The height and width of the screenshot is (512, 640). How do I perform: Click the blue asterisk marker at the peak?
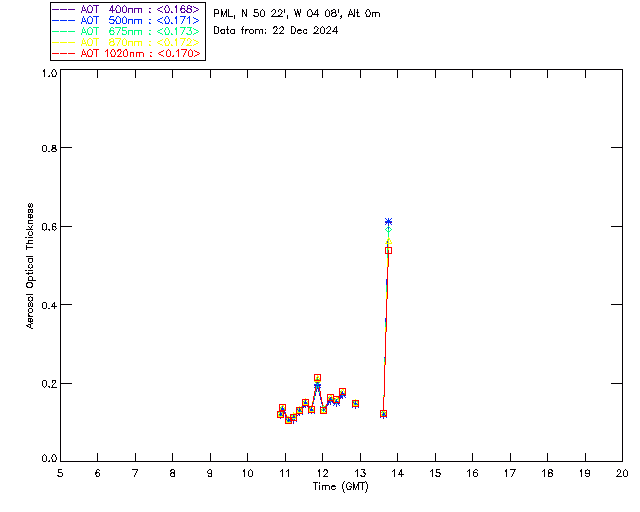pyautogui.click(x=389, y=222)
